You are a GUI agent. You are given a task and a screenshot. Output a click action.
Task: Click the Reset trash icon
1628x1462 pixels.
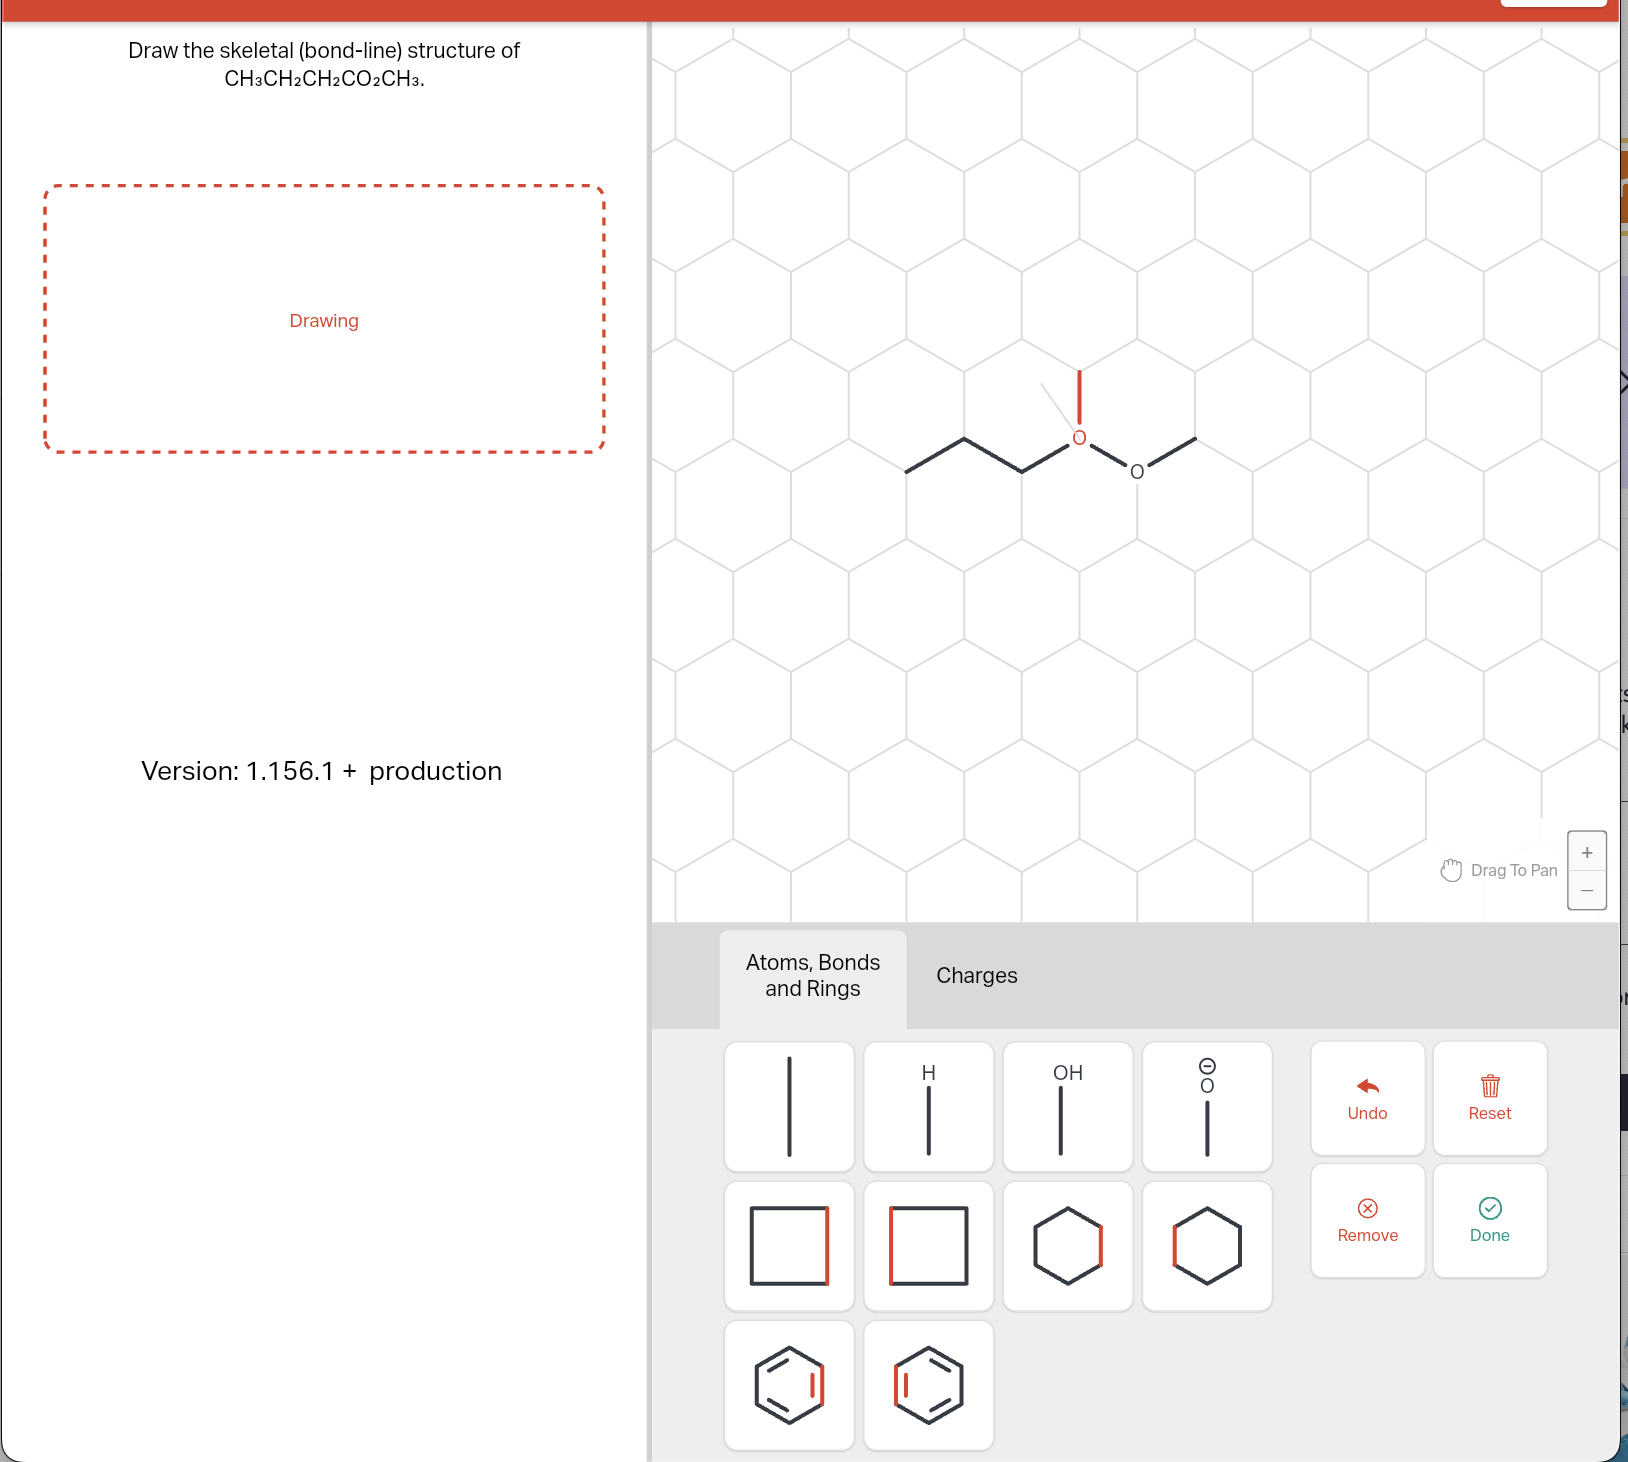coord(1490,1085)
